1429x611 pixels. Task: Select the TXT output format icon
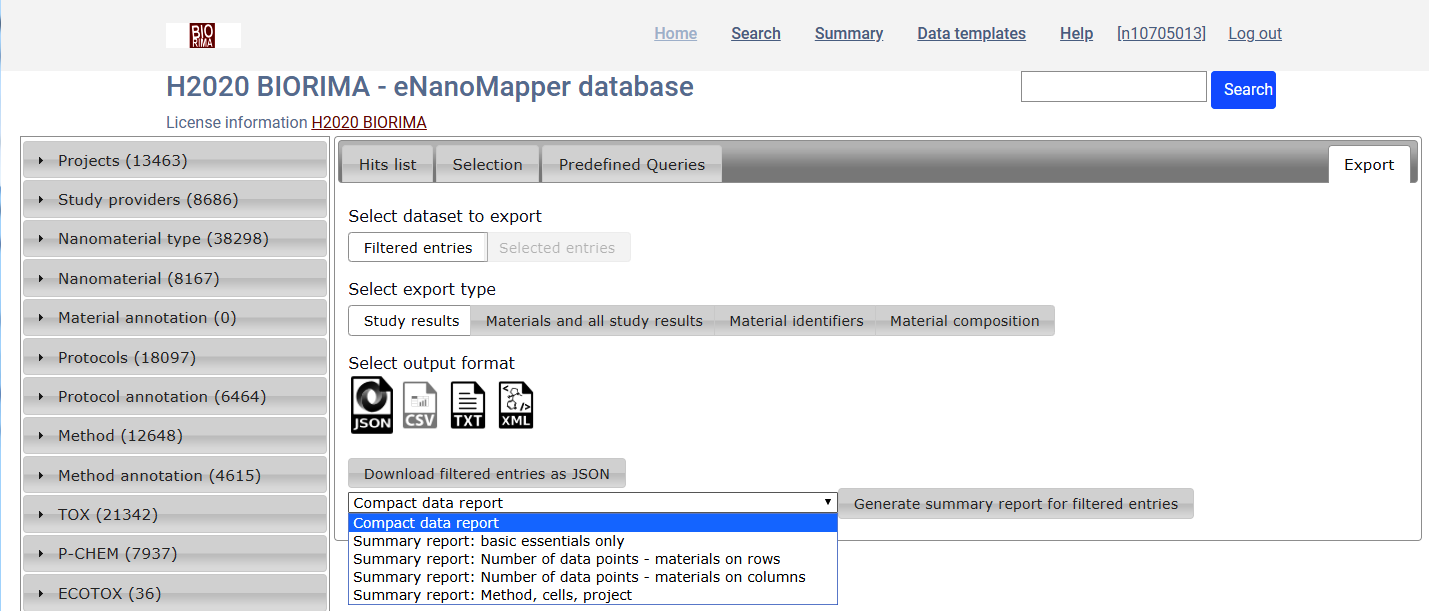(467, 404)
